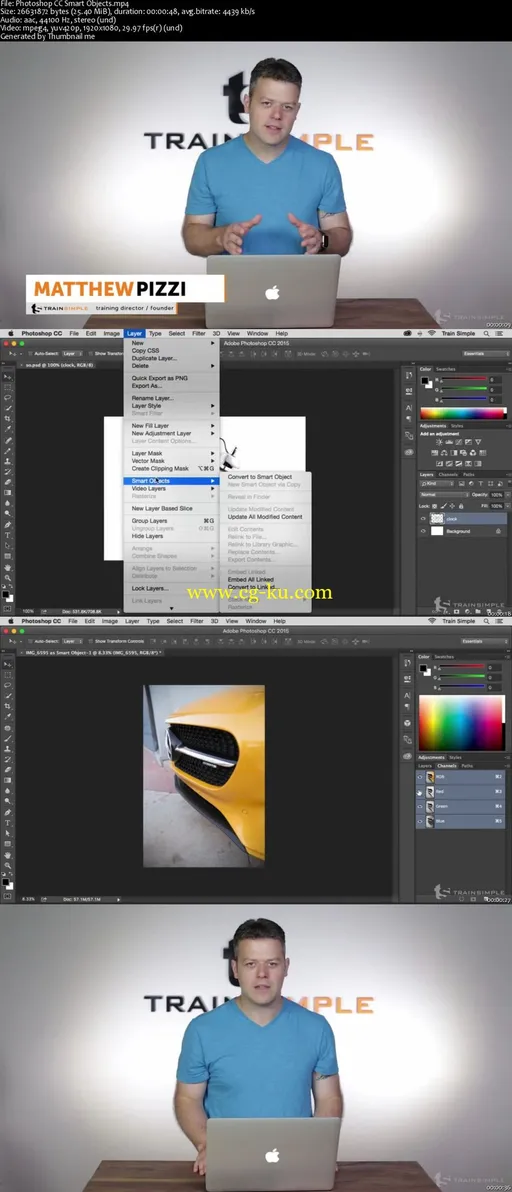
Task: Pick the Type tool in the IMG_6595 window
Action: click(x=8, y=823)
